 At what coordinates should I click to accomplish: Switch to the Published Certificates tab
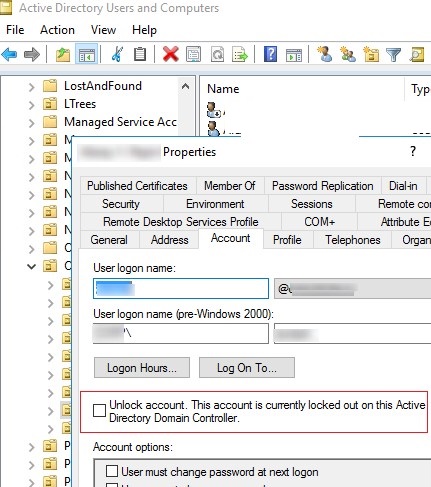coord(137,186)
